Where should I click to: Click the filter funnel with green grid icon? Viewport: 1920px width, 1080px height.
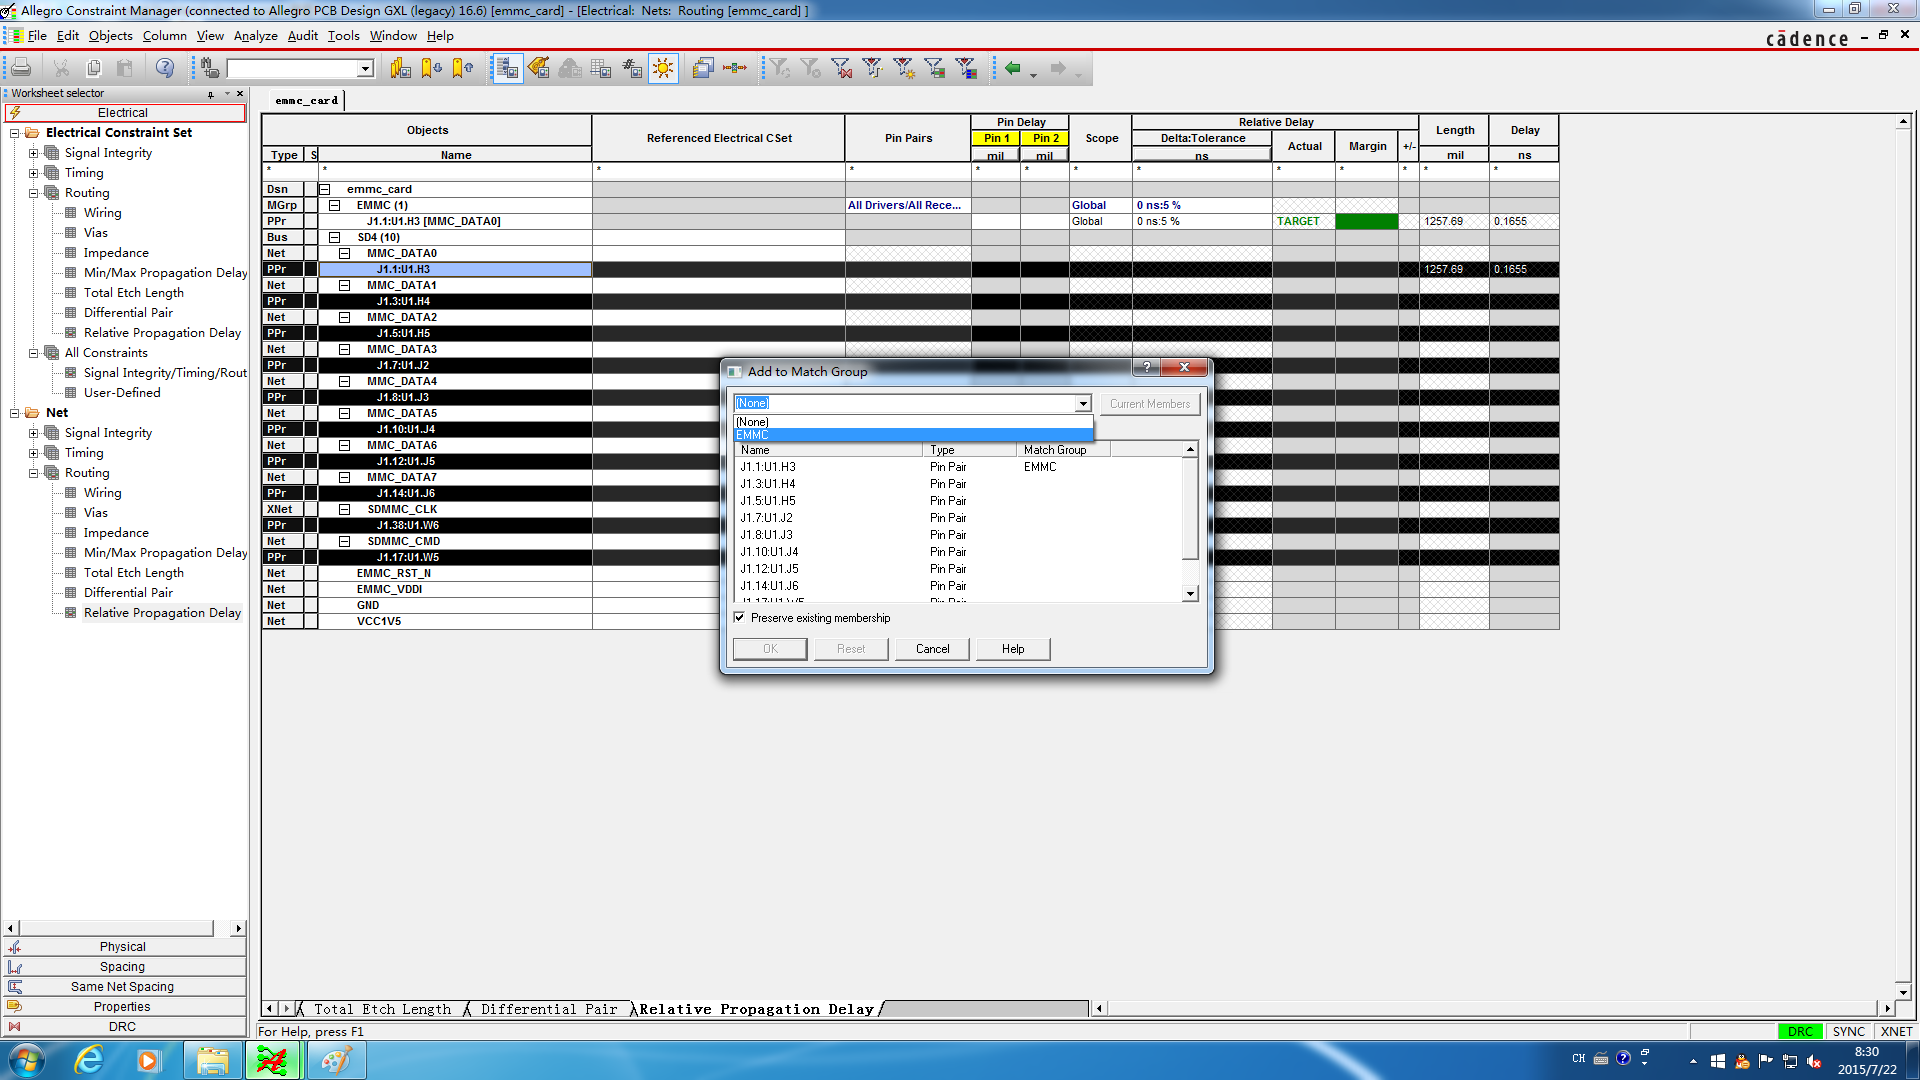pyautogui.click(x=935, y=68)
